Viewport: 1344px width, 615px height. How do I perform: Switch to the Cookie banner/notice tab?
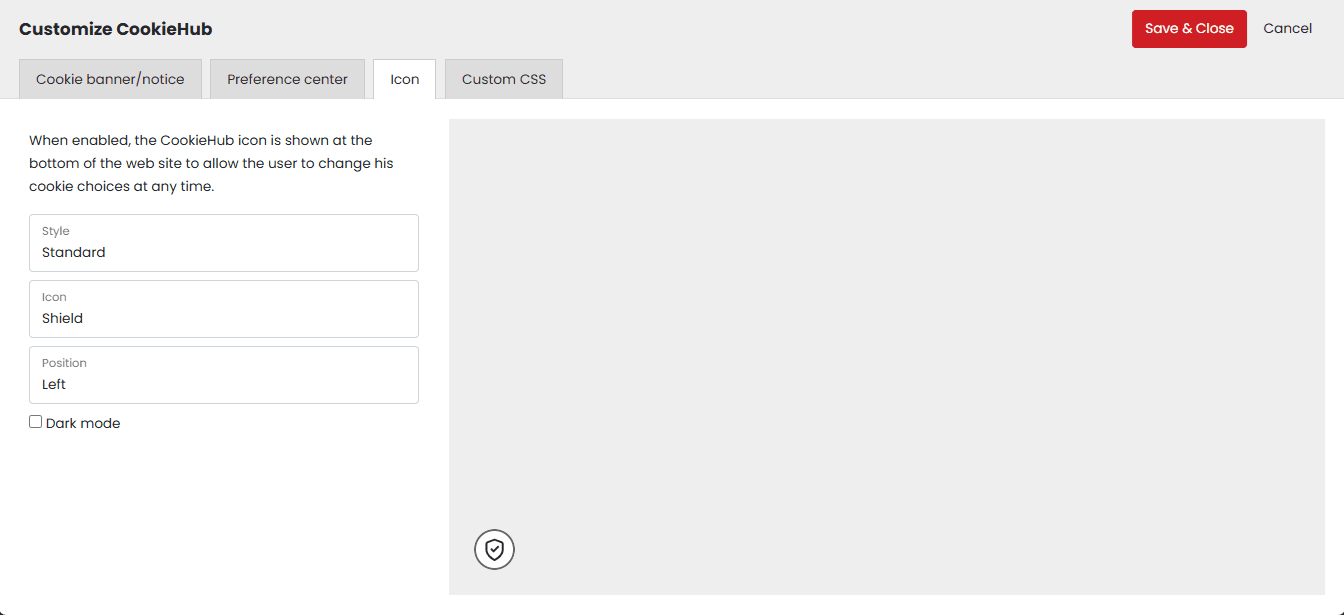[110, 79]
